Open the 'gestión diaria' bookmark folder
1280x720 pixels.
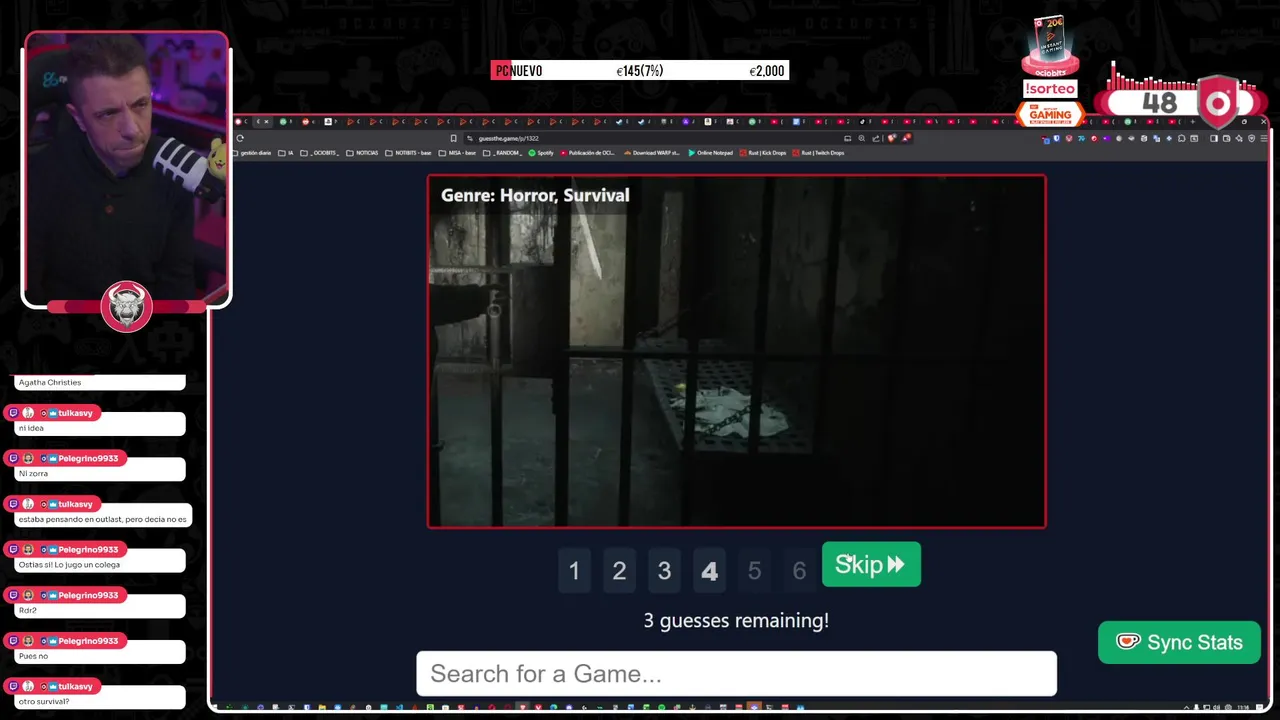coord(252,153)
